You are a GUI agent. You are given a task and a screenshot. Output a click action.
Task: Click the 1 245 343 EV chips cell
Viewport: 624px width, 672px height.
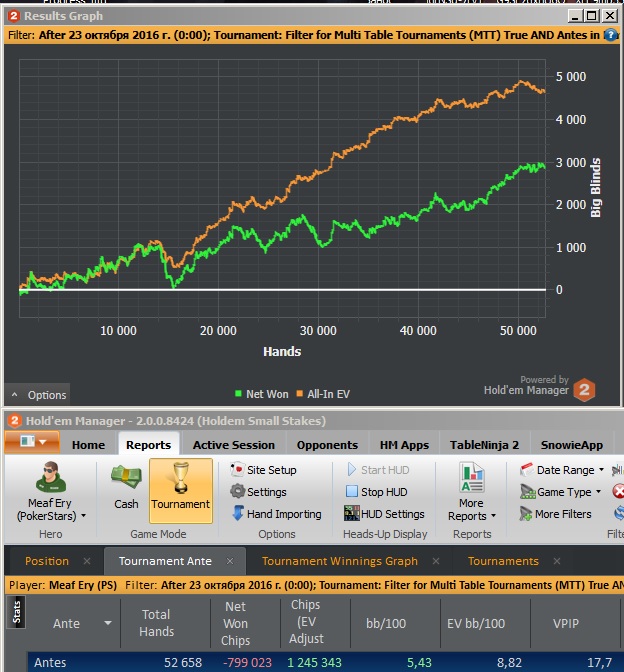coord(314,663)
